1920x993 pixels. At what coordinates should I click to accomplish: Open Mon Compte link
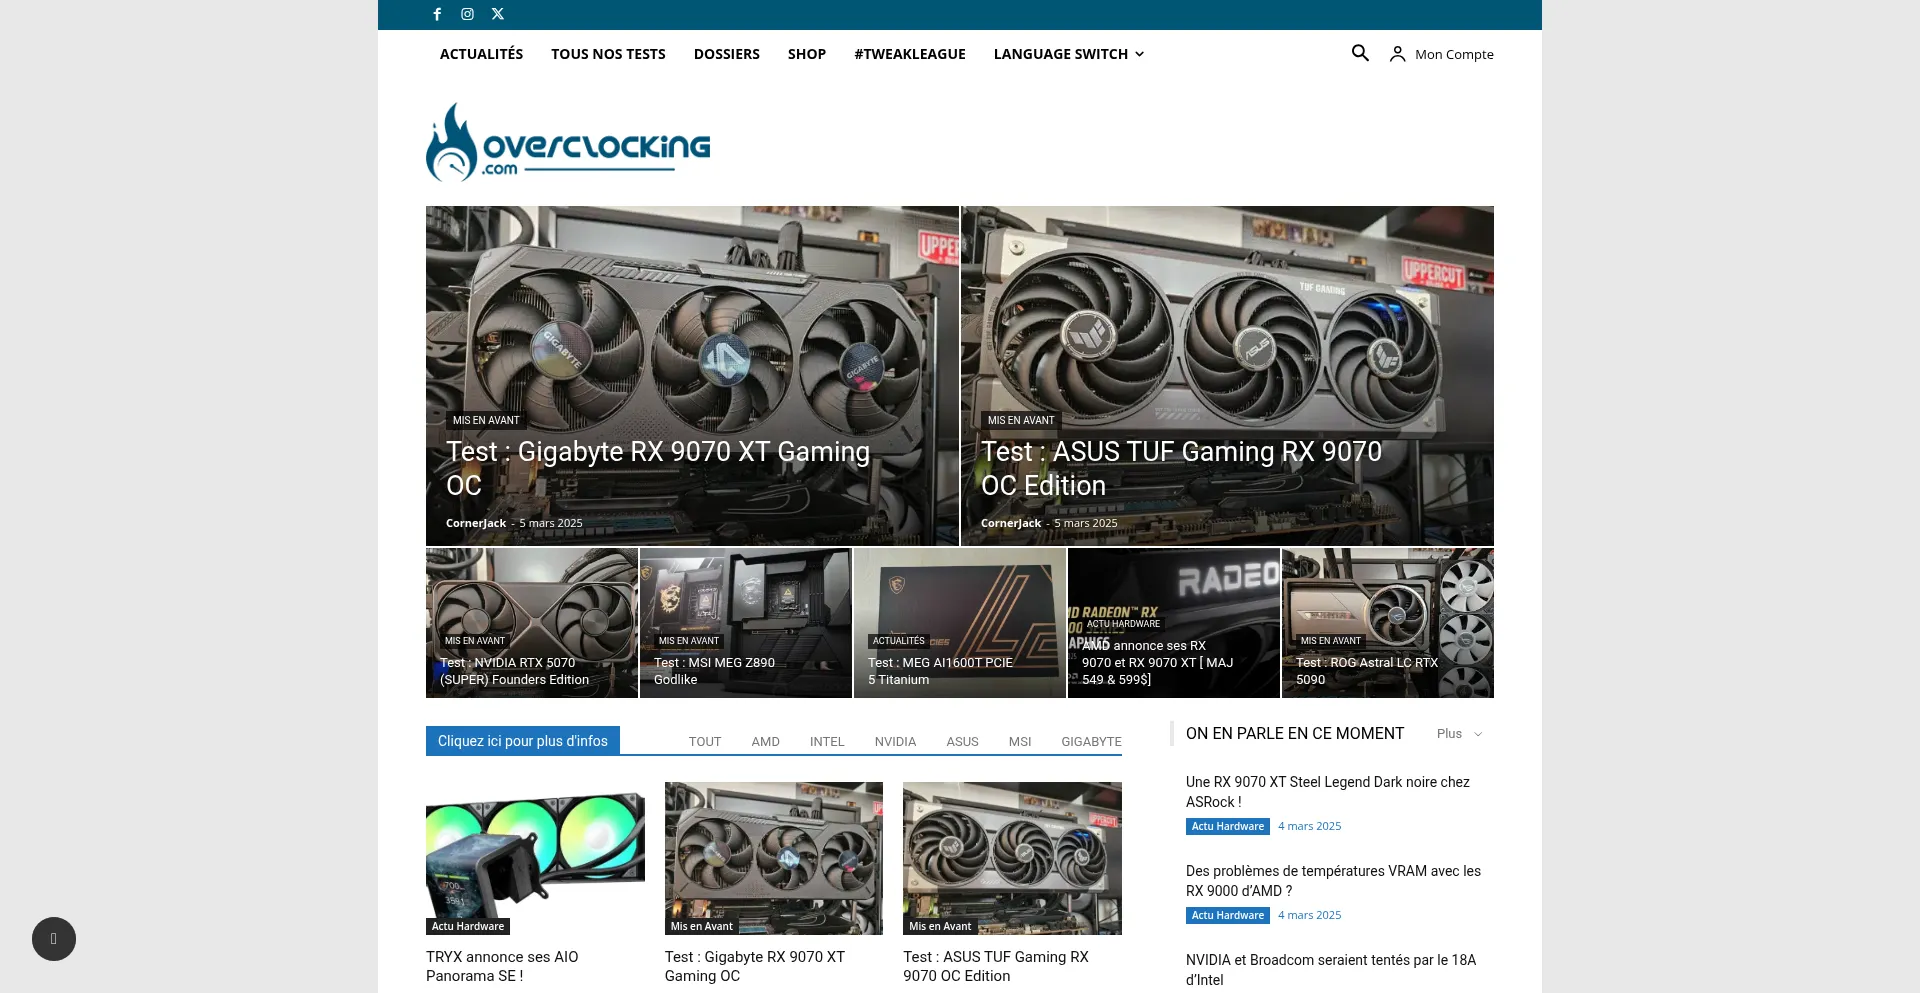click(x=1454, y=54)
